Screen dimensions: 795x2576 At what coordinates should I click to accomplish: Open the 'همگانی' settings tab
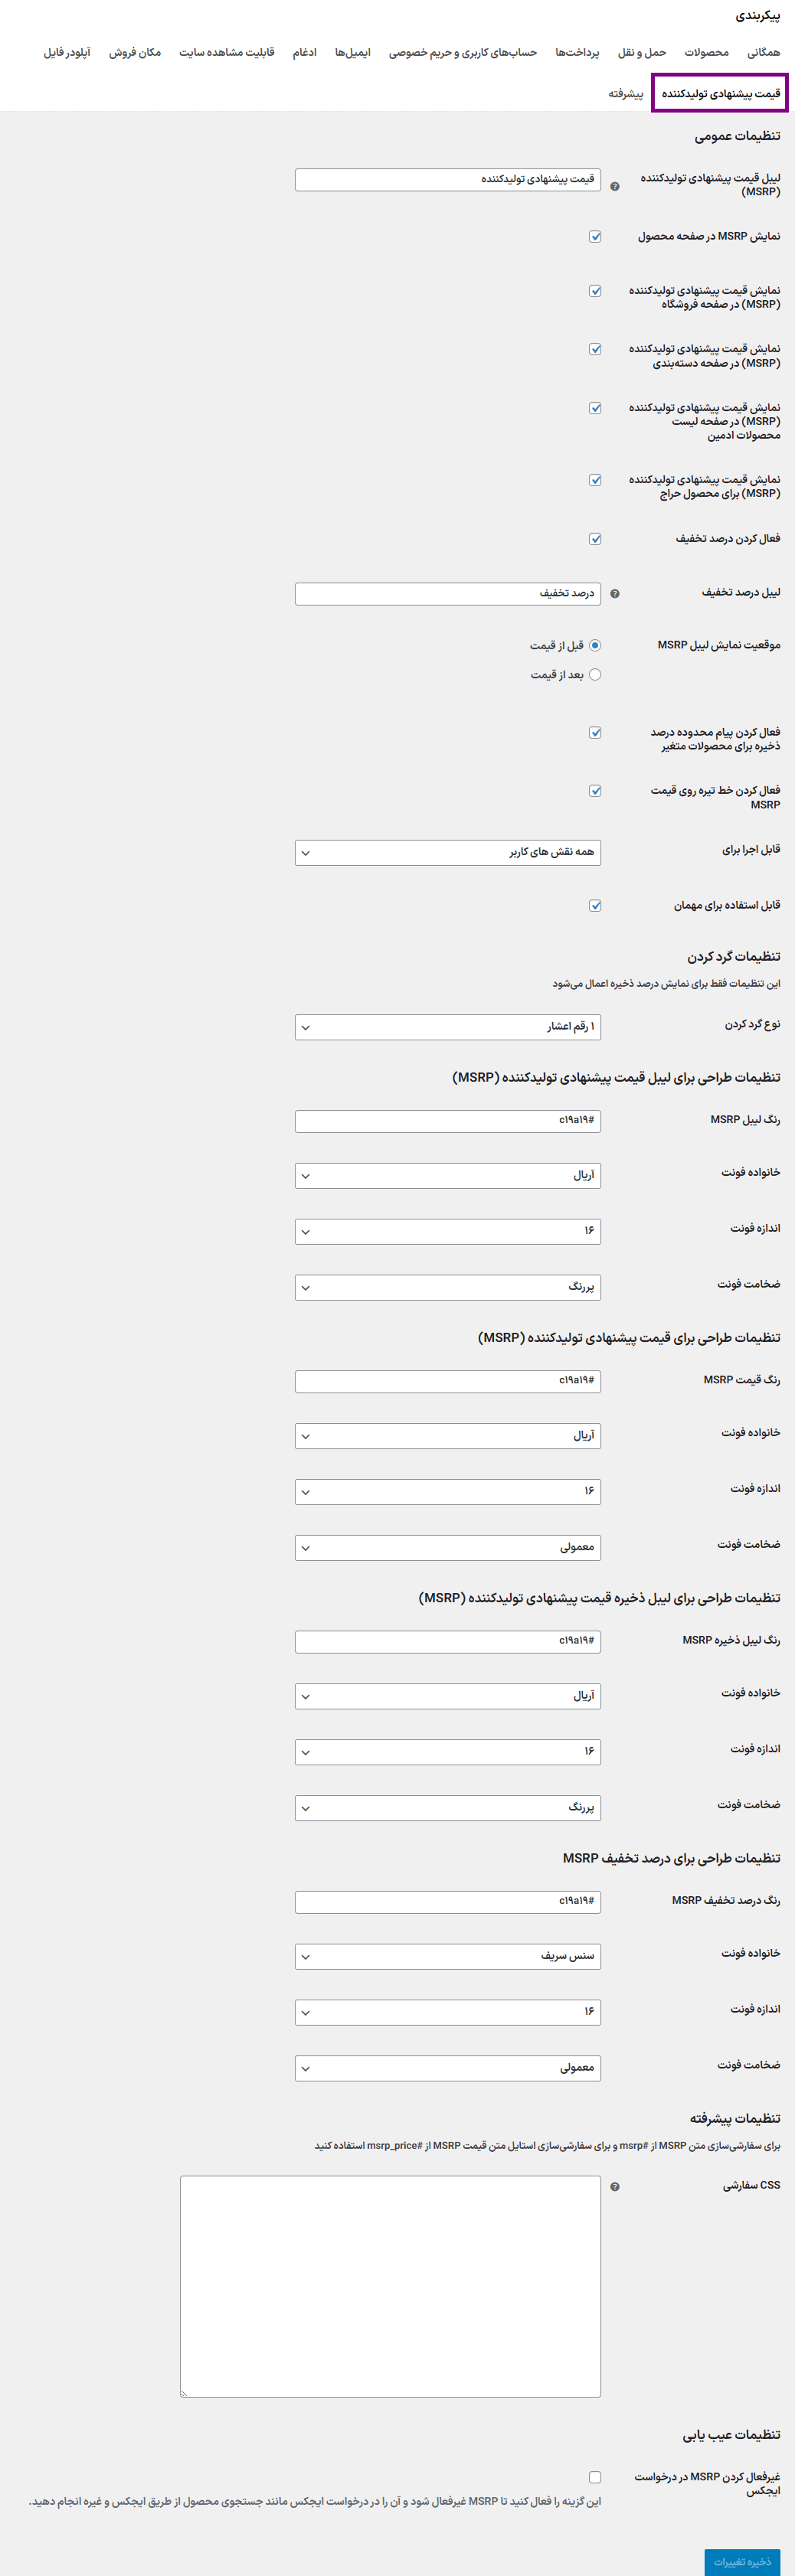[x=763, y=53]
